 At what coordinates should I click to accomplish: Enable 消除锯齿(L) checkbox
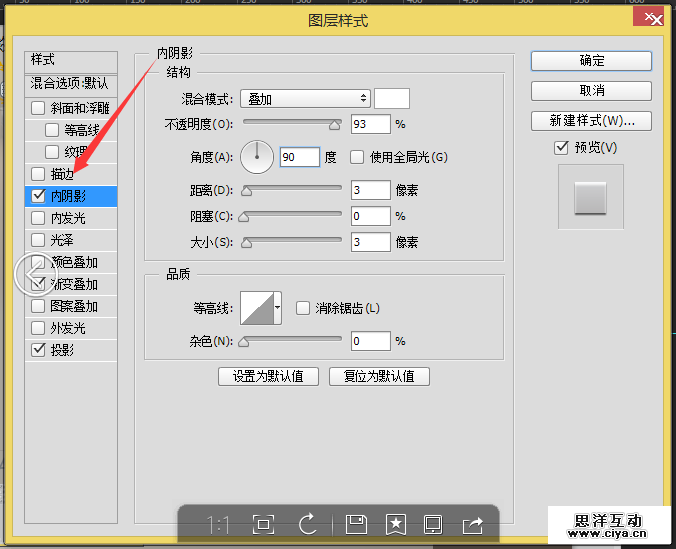click(303, 308)
